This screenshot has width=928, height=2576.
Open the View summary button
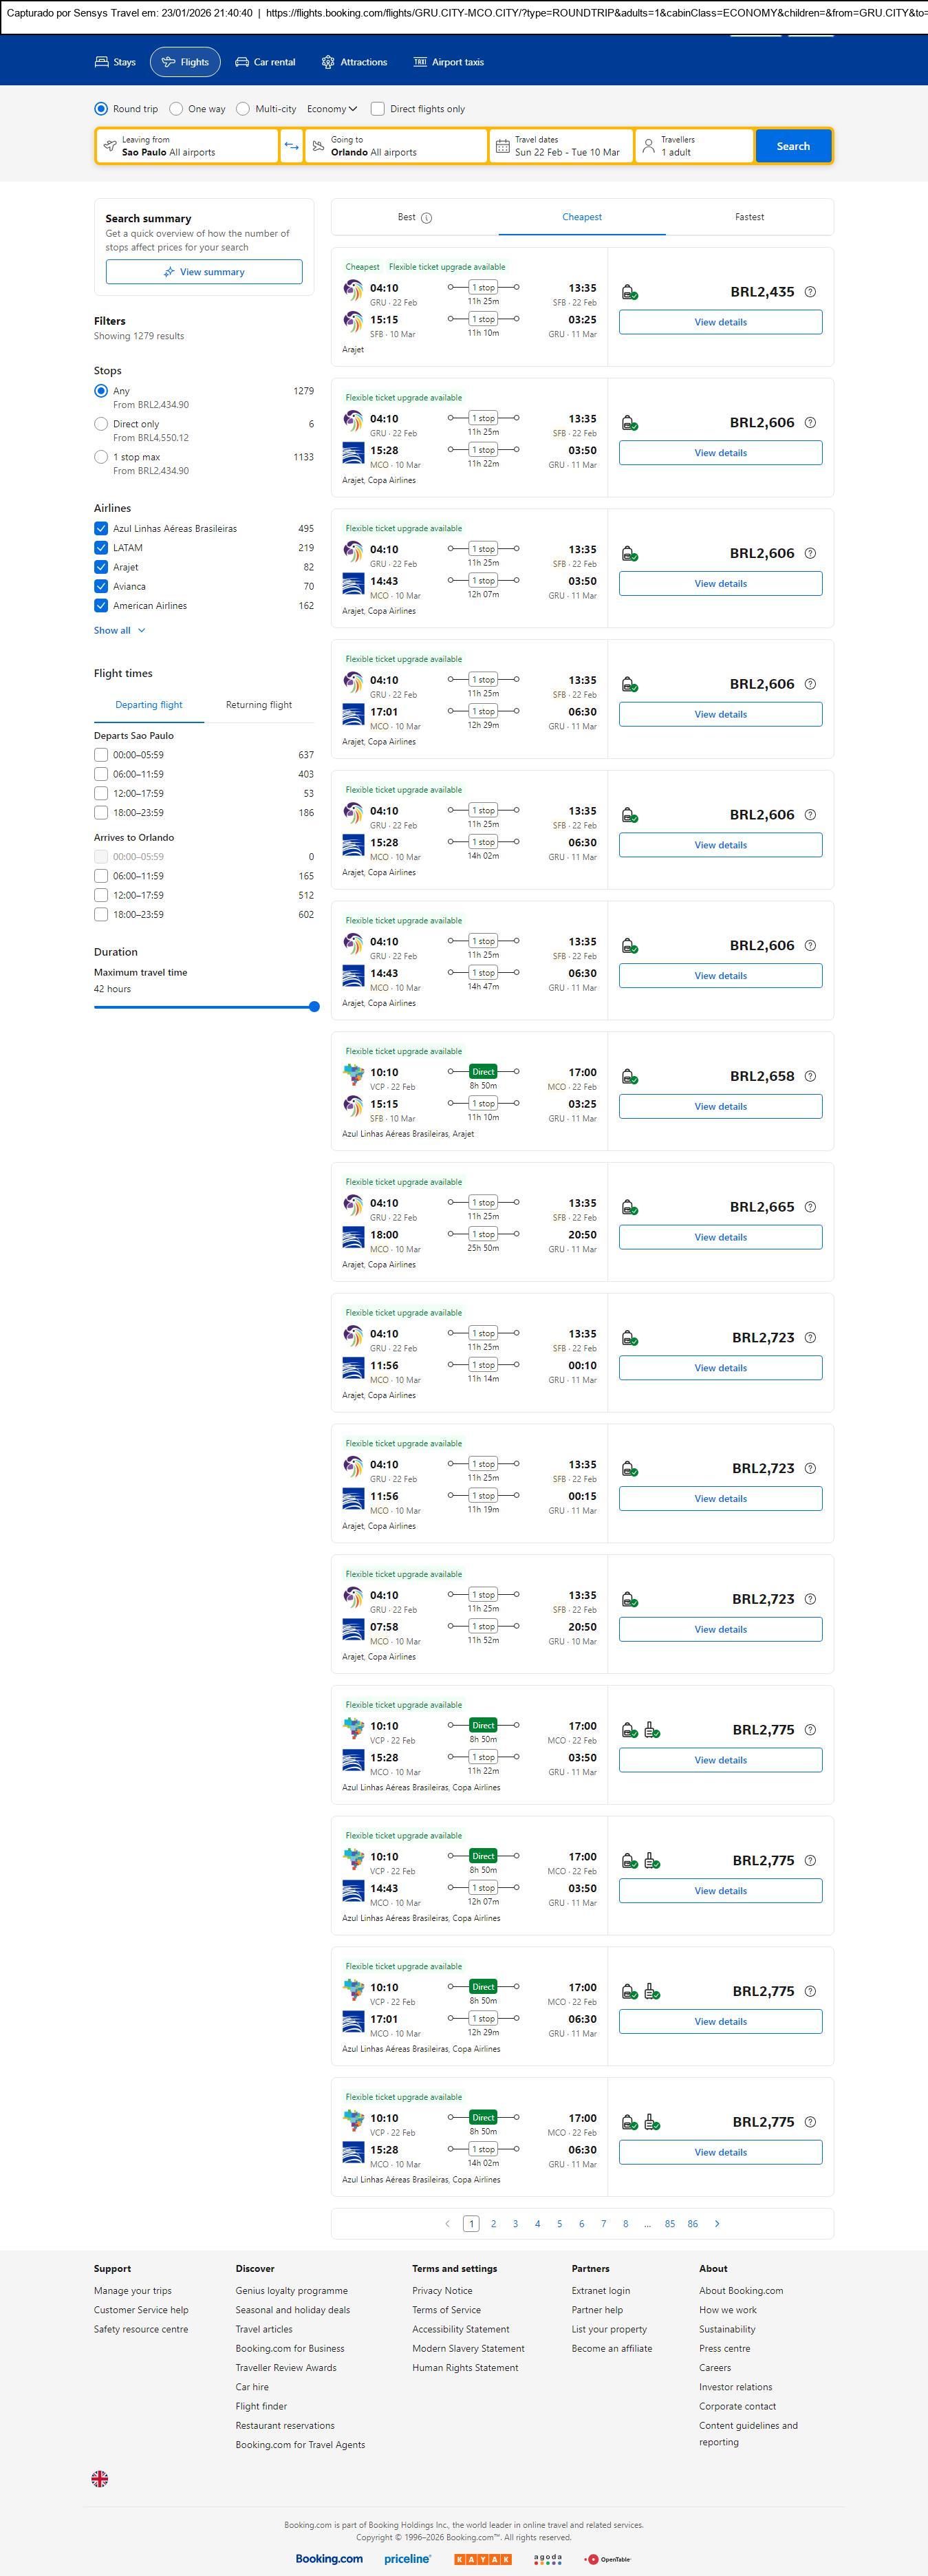tap(204, 272)
